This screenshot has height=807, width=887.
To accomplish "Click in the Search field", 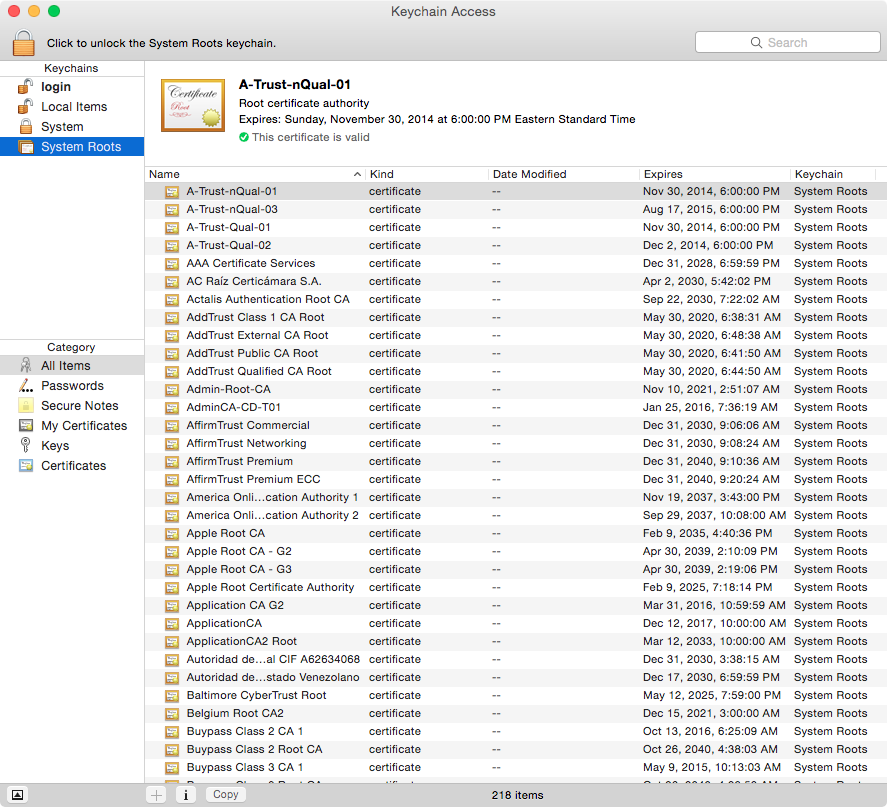I will click(787, 42).
